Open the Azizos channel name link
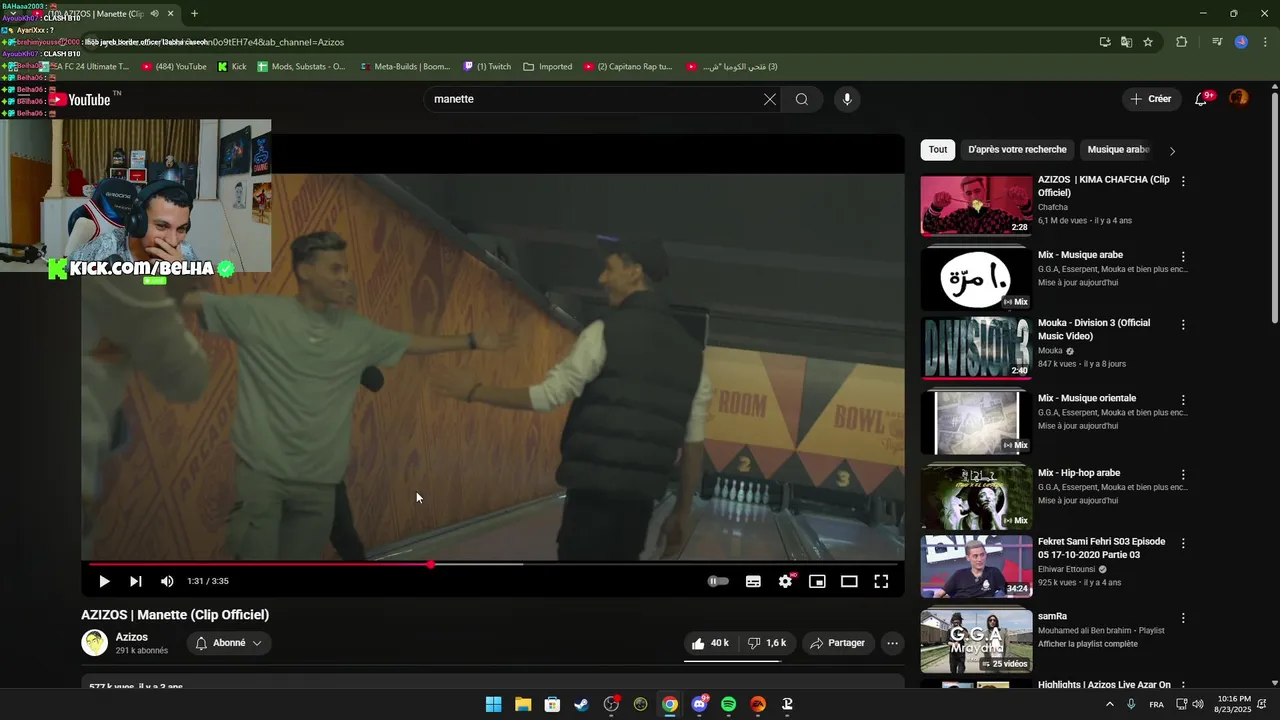 pyautogui.click(x=132, y=637)
